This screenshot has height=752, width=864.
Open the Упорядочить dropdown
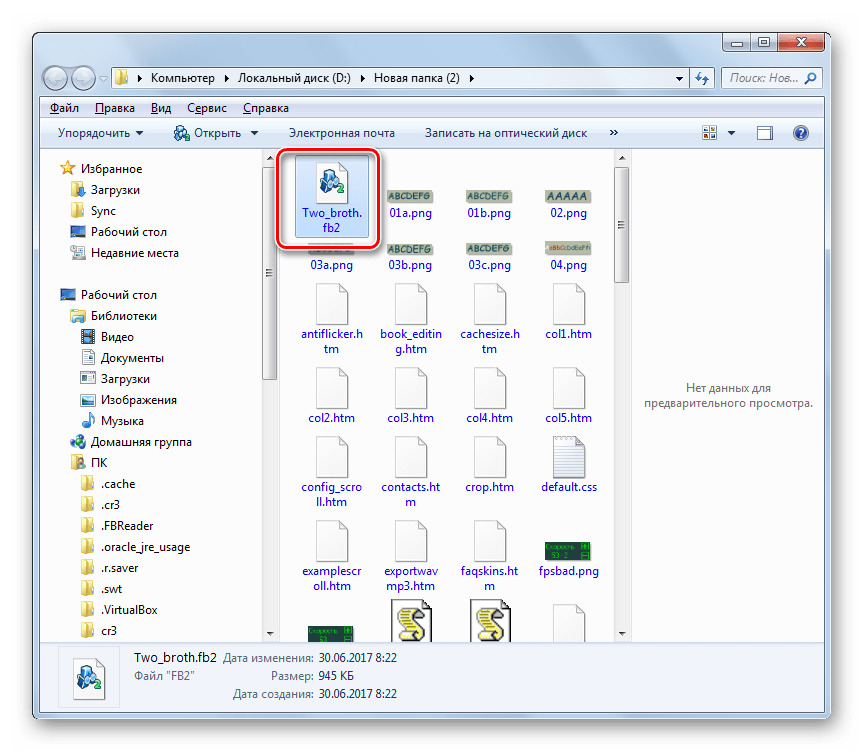coord(100,133)
